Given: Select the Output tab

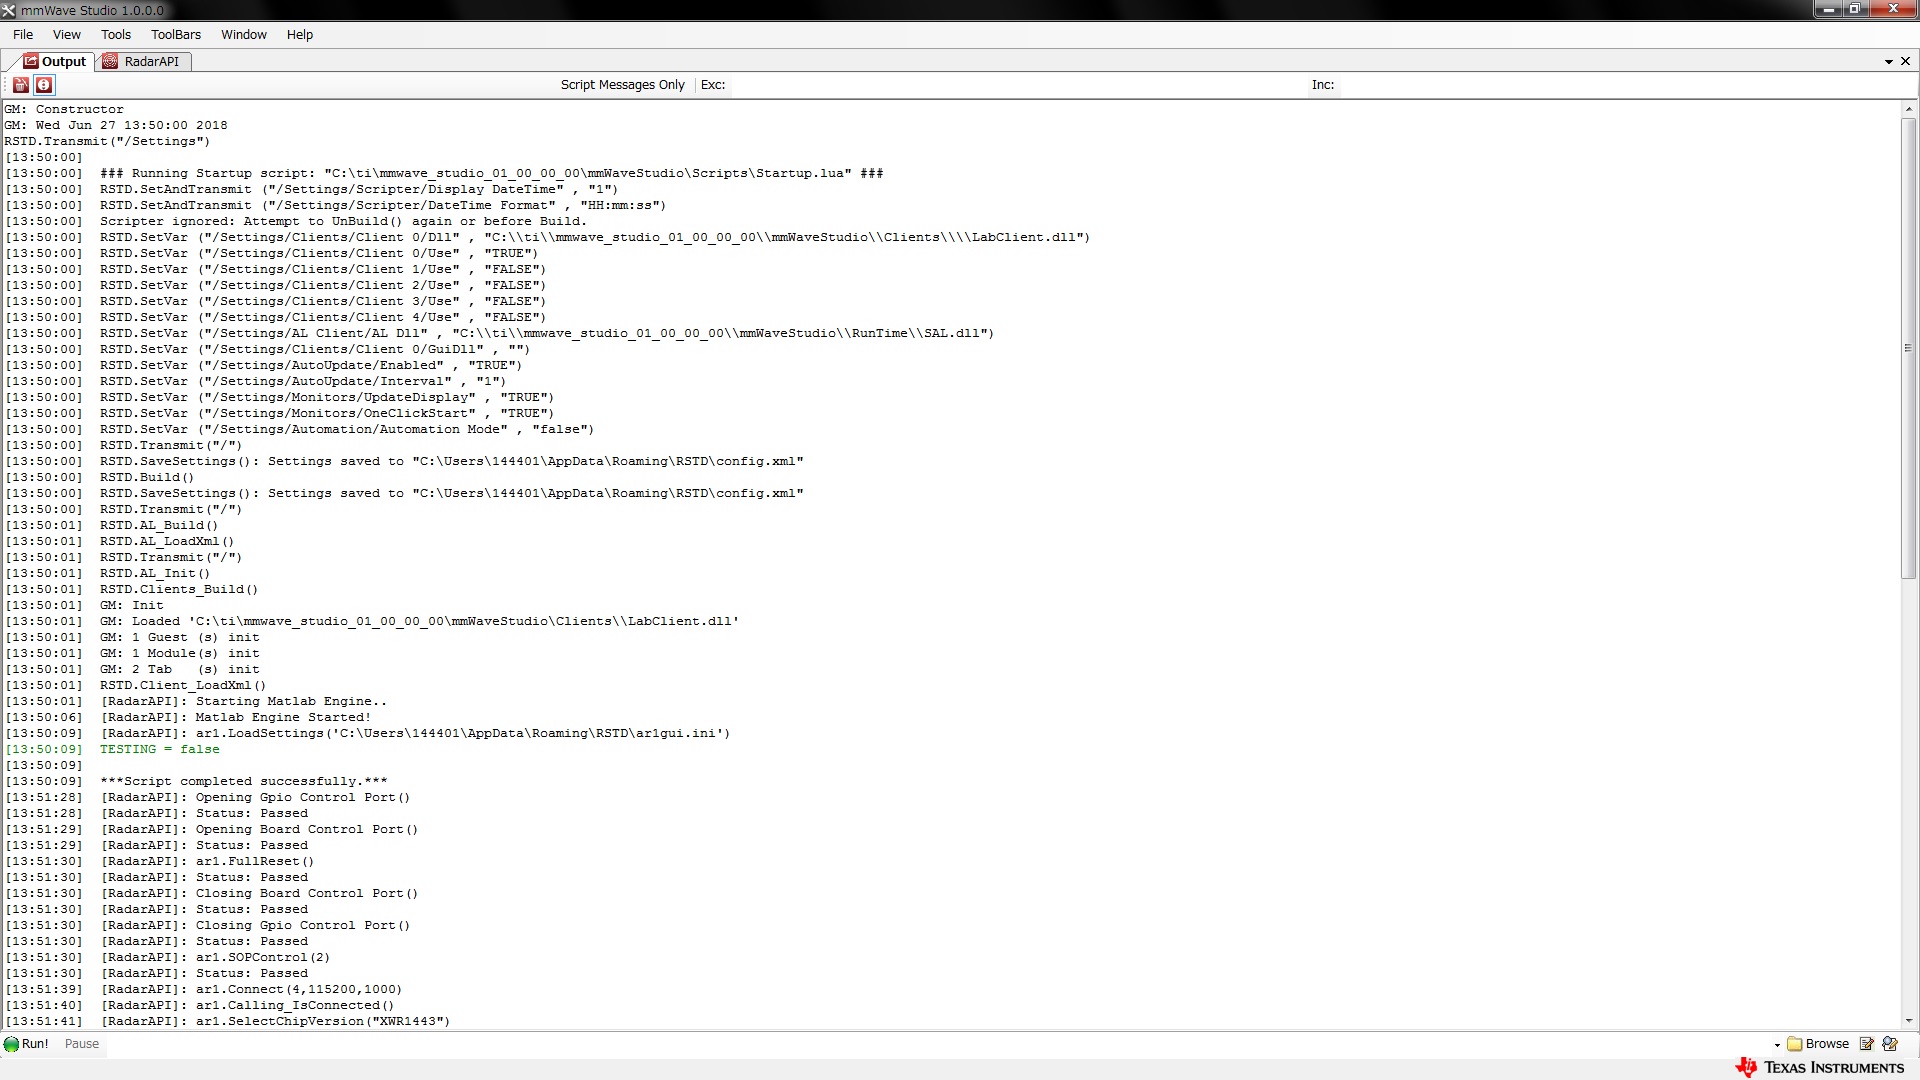Looking at the screenshot, I should click(x=55, y=61).
